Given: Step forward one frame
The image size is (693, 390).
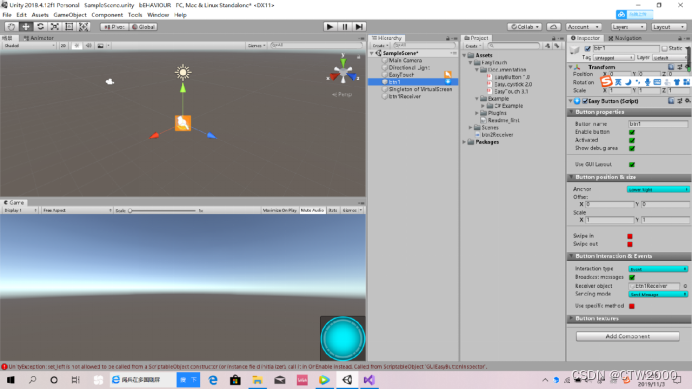Looking at the screenshot, I should pos(359,27).
